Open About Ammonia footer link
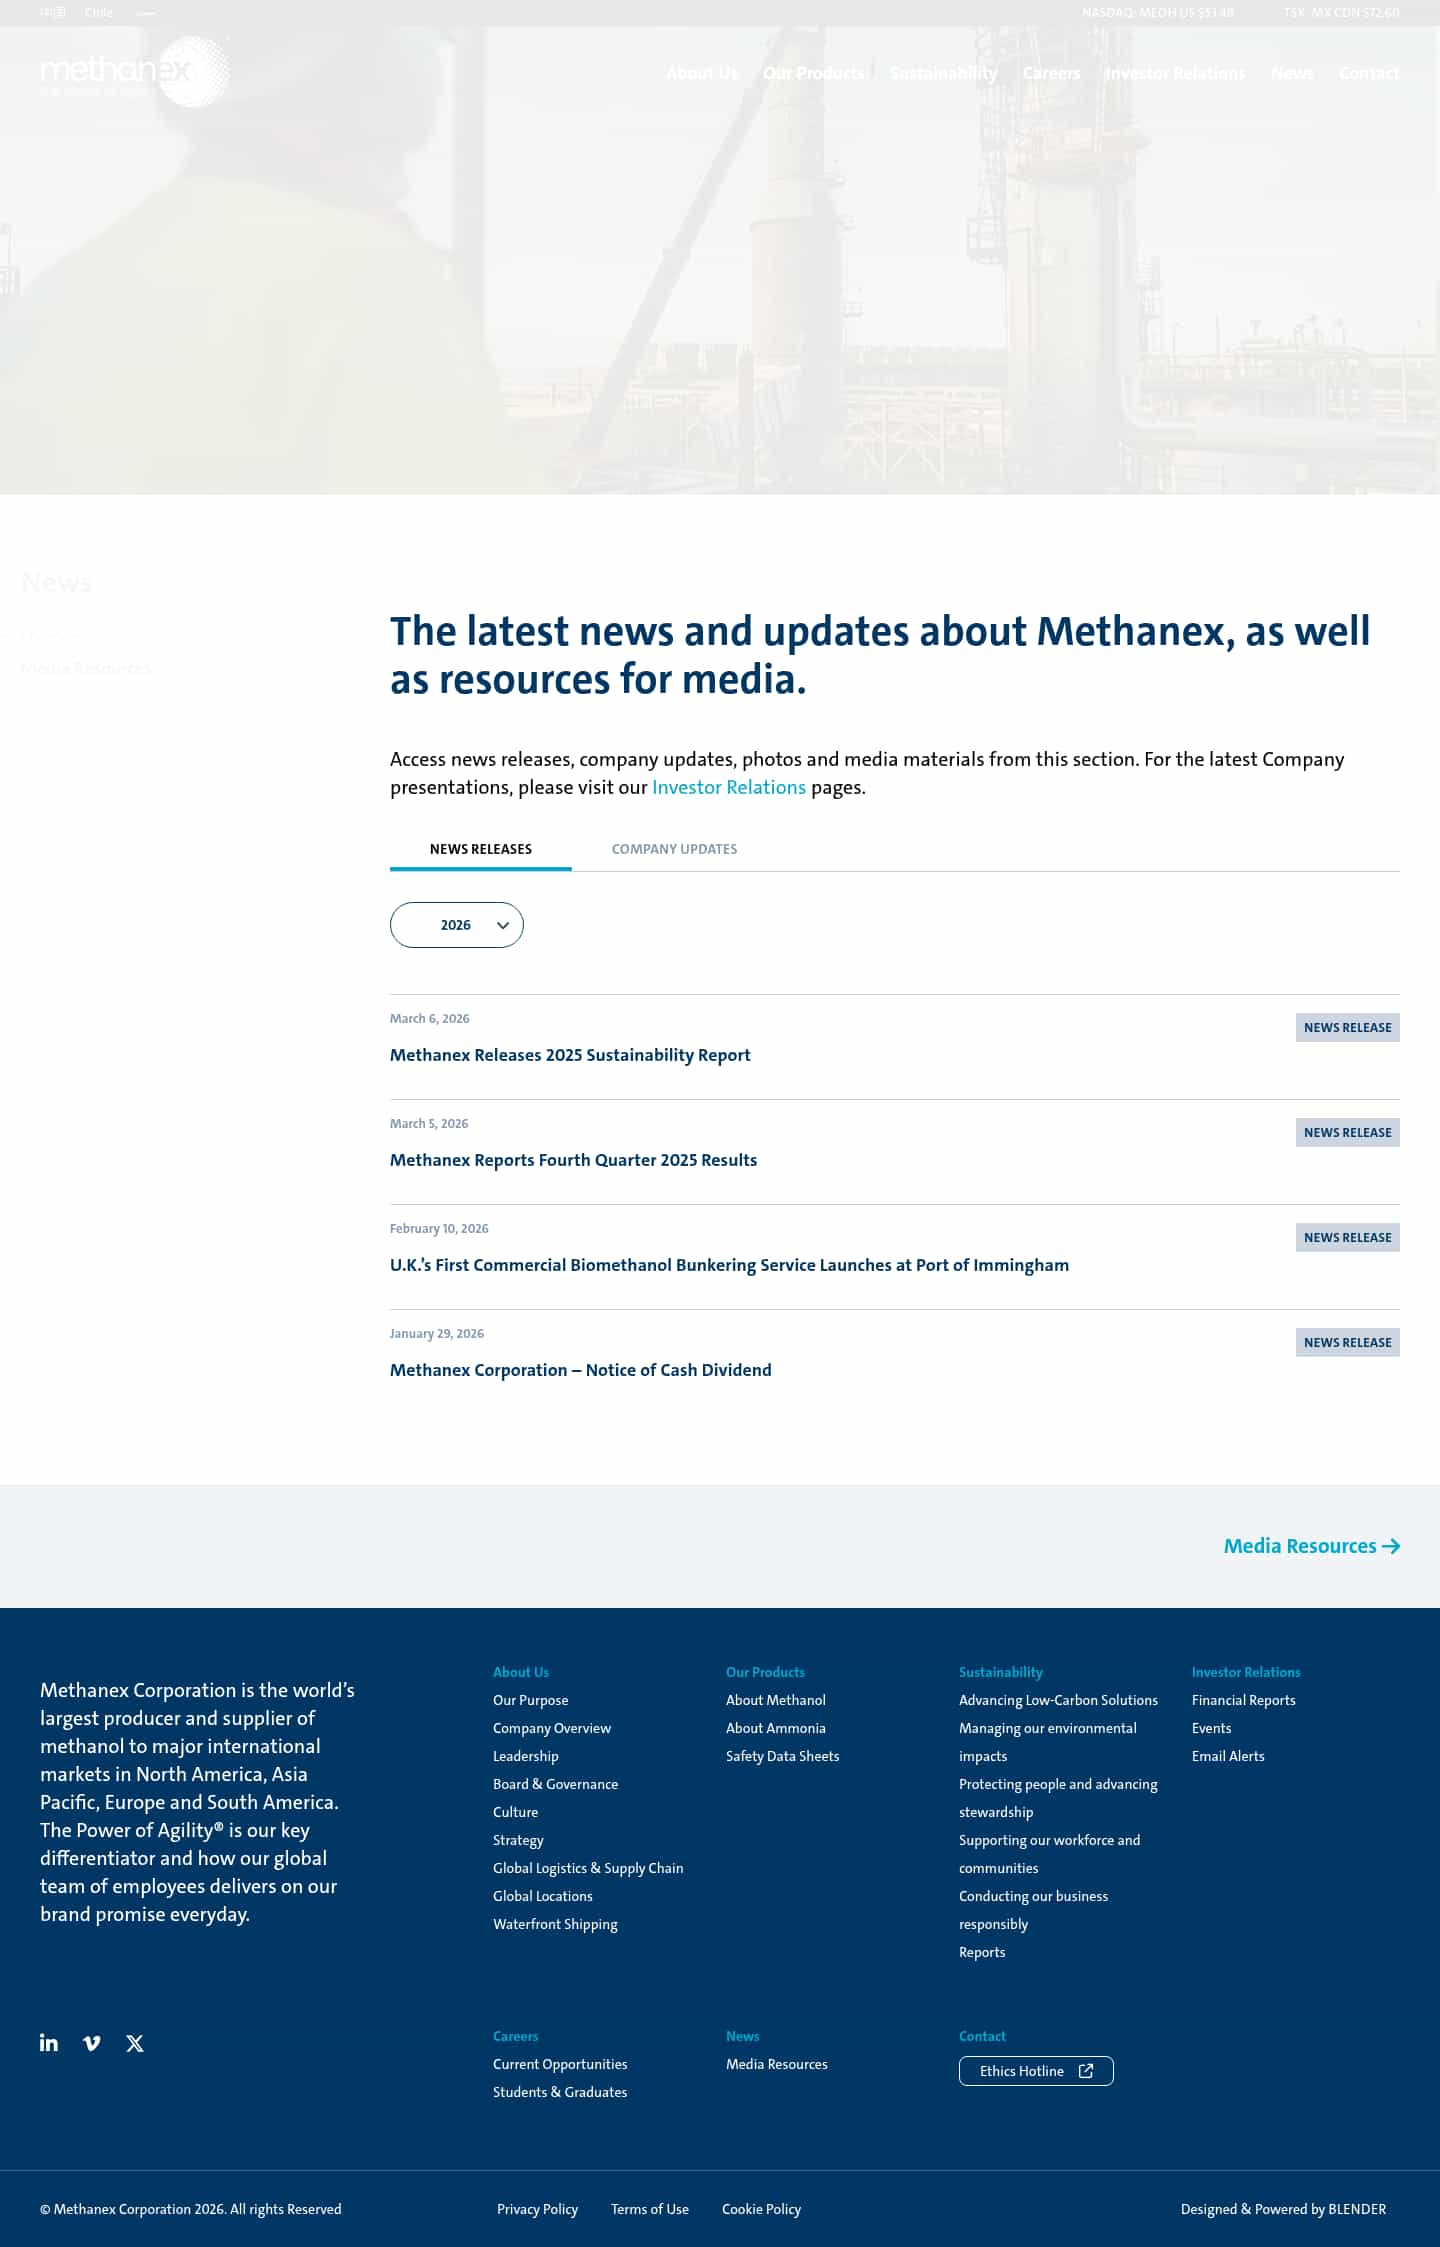 click(x=776, y=1728)
